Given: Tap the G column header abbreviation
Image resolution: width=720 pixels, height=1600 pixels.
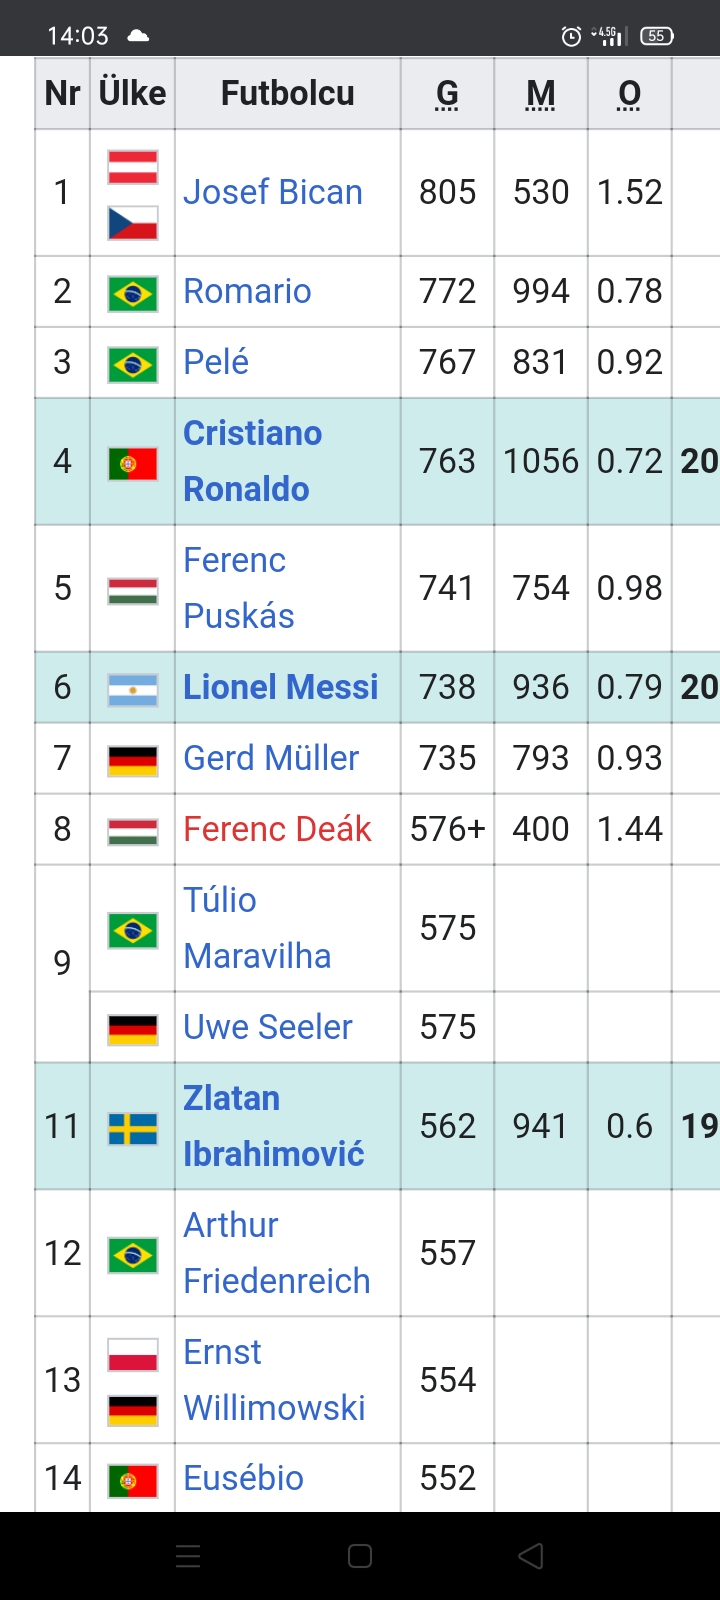Looking at the screenshot, I should [x=447, y=94].
